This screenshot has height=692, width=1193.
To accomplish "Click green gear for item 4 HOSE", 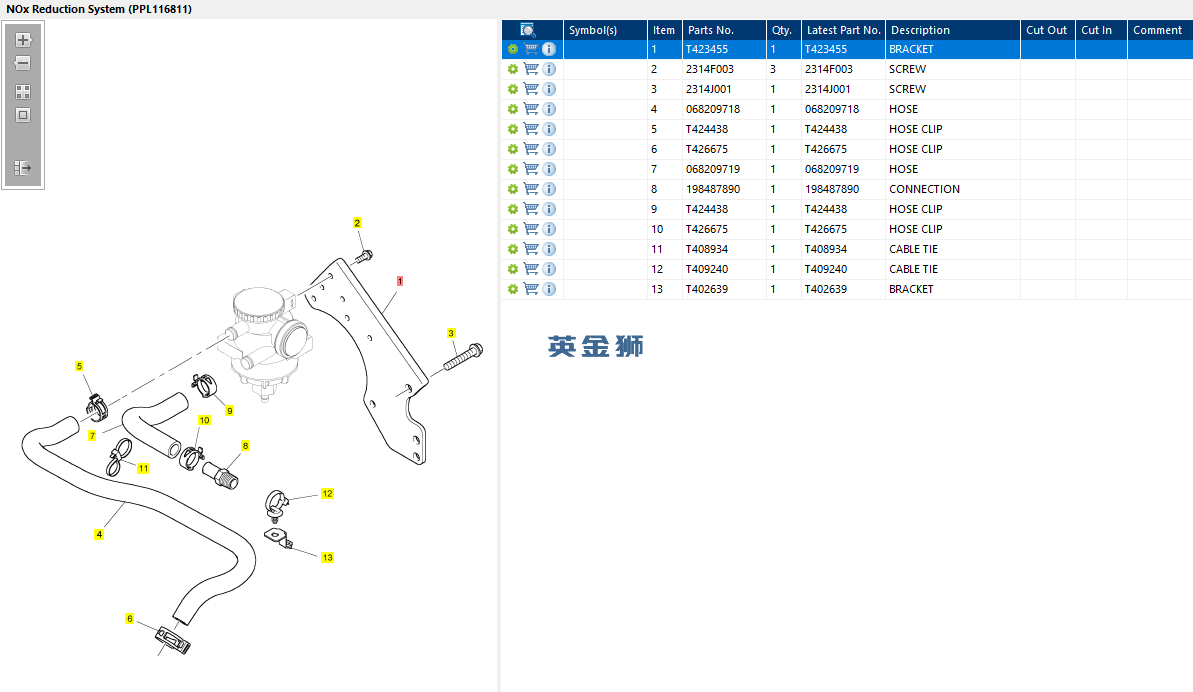I will (513, 110).
